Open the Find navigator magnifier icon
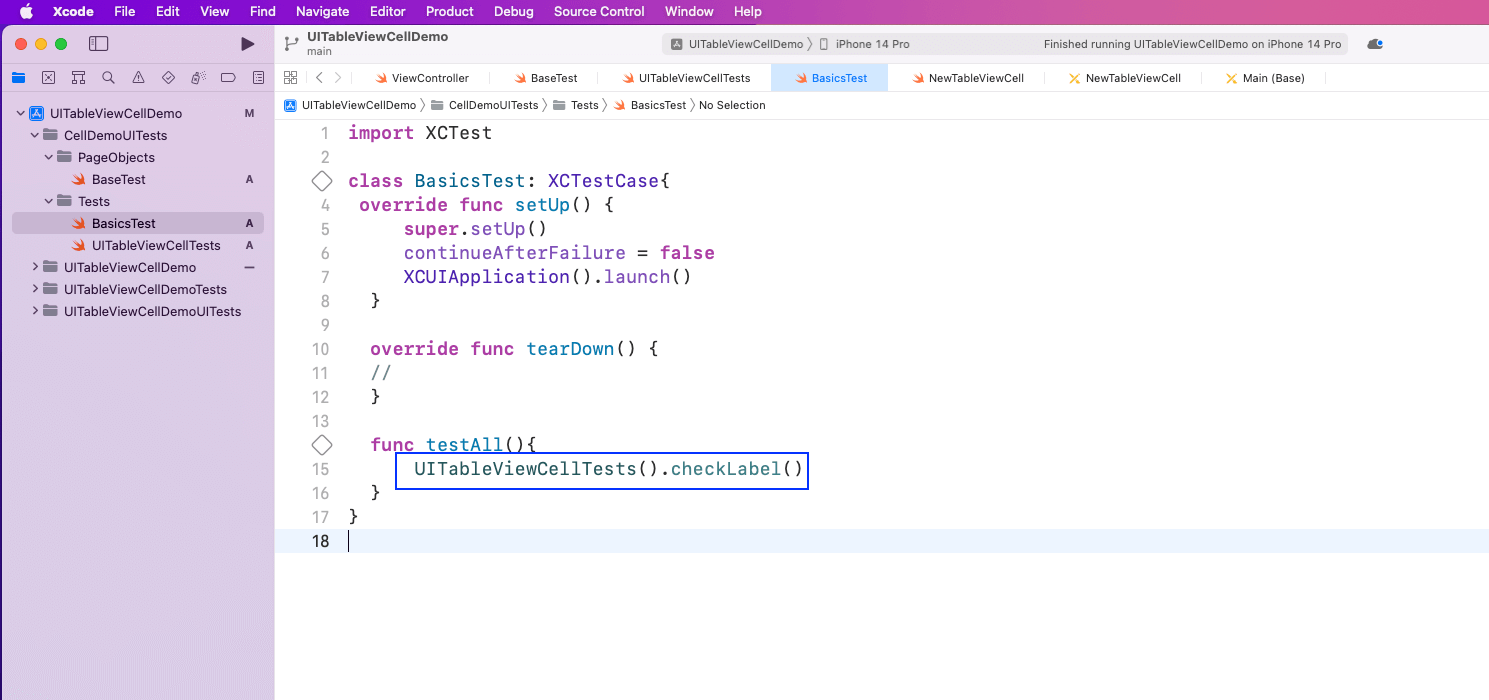The height and width of the screenshot is (700, 1489). point(108,78)
